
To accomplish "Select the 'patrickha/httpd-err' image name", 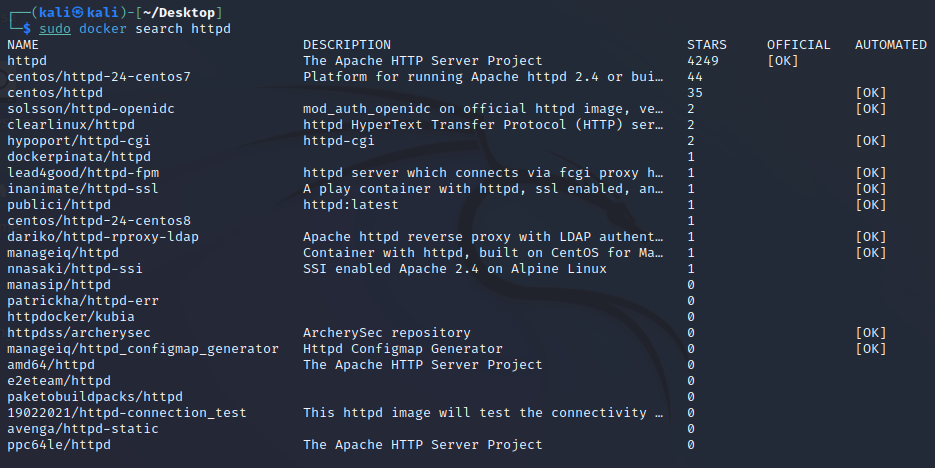I will pos(83,301).
